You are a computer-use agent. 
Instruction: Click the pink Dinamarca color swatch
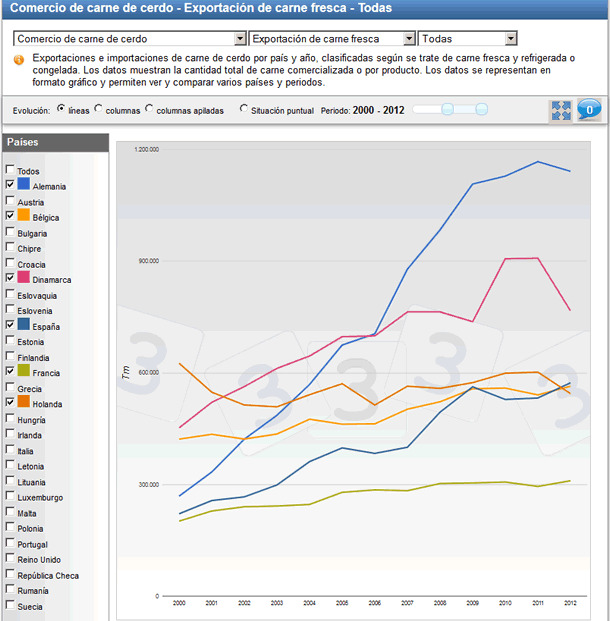24,277
